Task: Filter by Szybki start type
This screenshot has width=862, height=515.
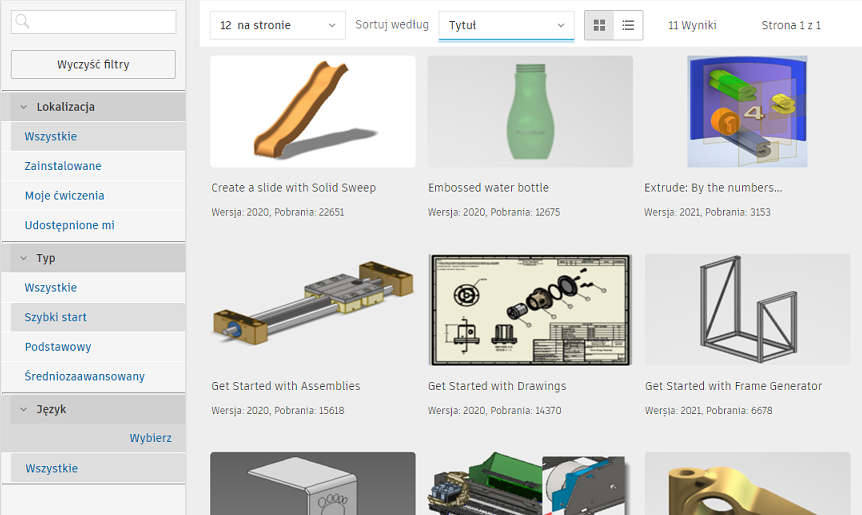Action: pyautogui.click(x=98, y=317)
